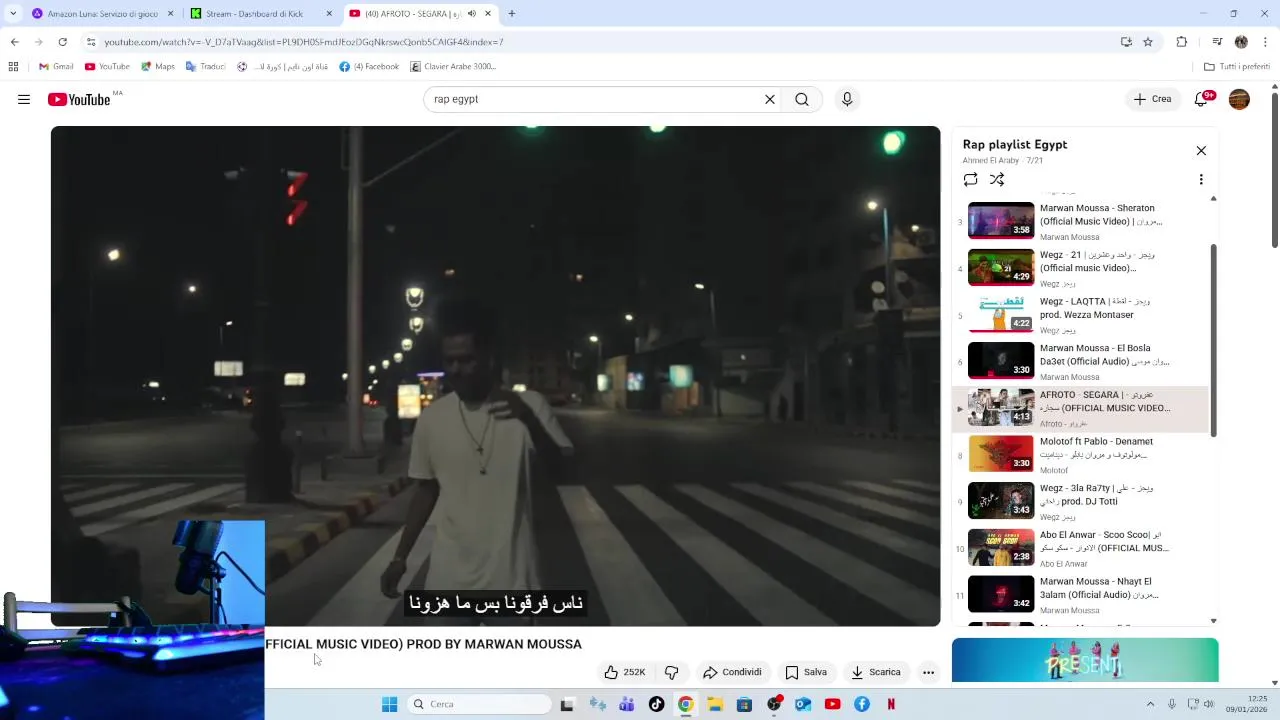Dislike the video
Screen dimensions: 1280x720
tap(672, 672)
